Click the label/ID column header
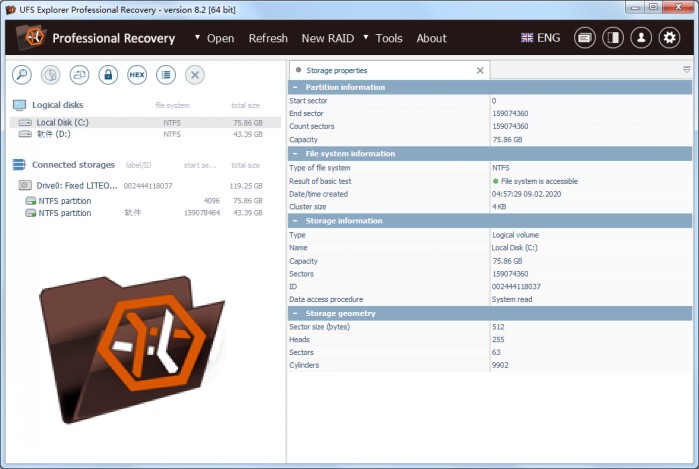This screenshot has height=469, width=699. [x=138, y=165]
